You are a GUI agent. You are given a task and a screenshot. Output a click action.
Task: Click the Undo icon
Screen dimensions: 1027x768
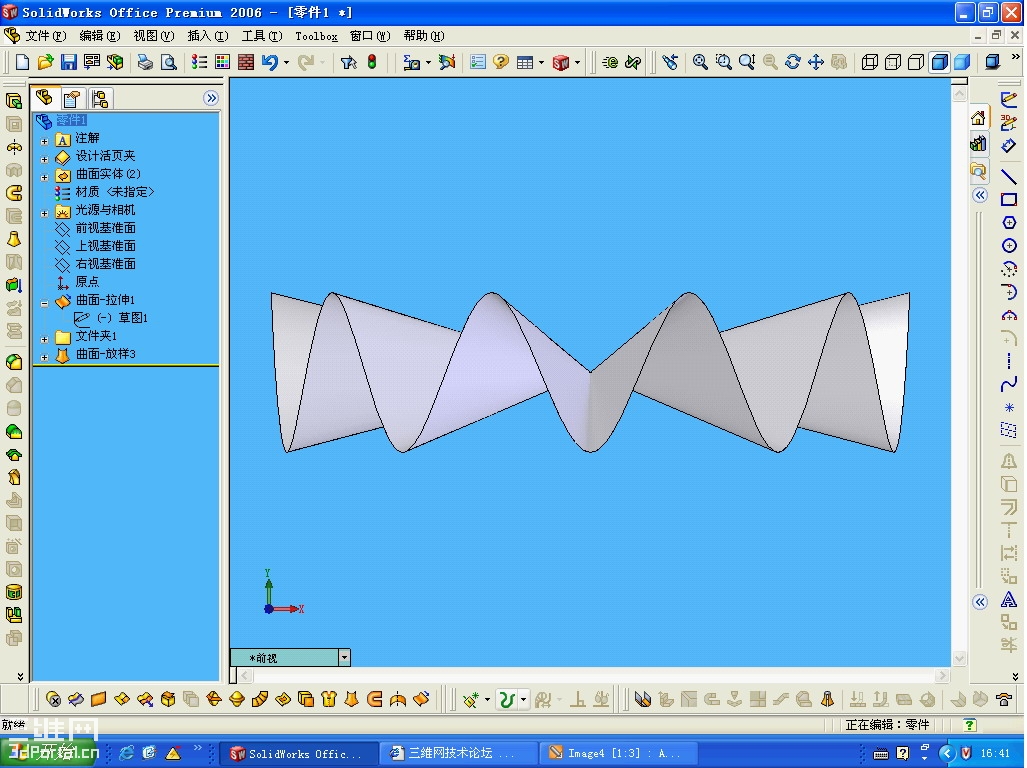269,62
